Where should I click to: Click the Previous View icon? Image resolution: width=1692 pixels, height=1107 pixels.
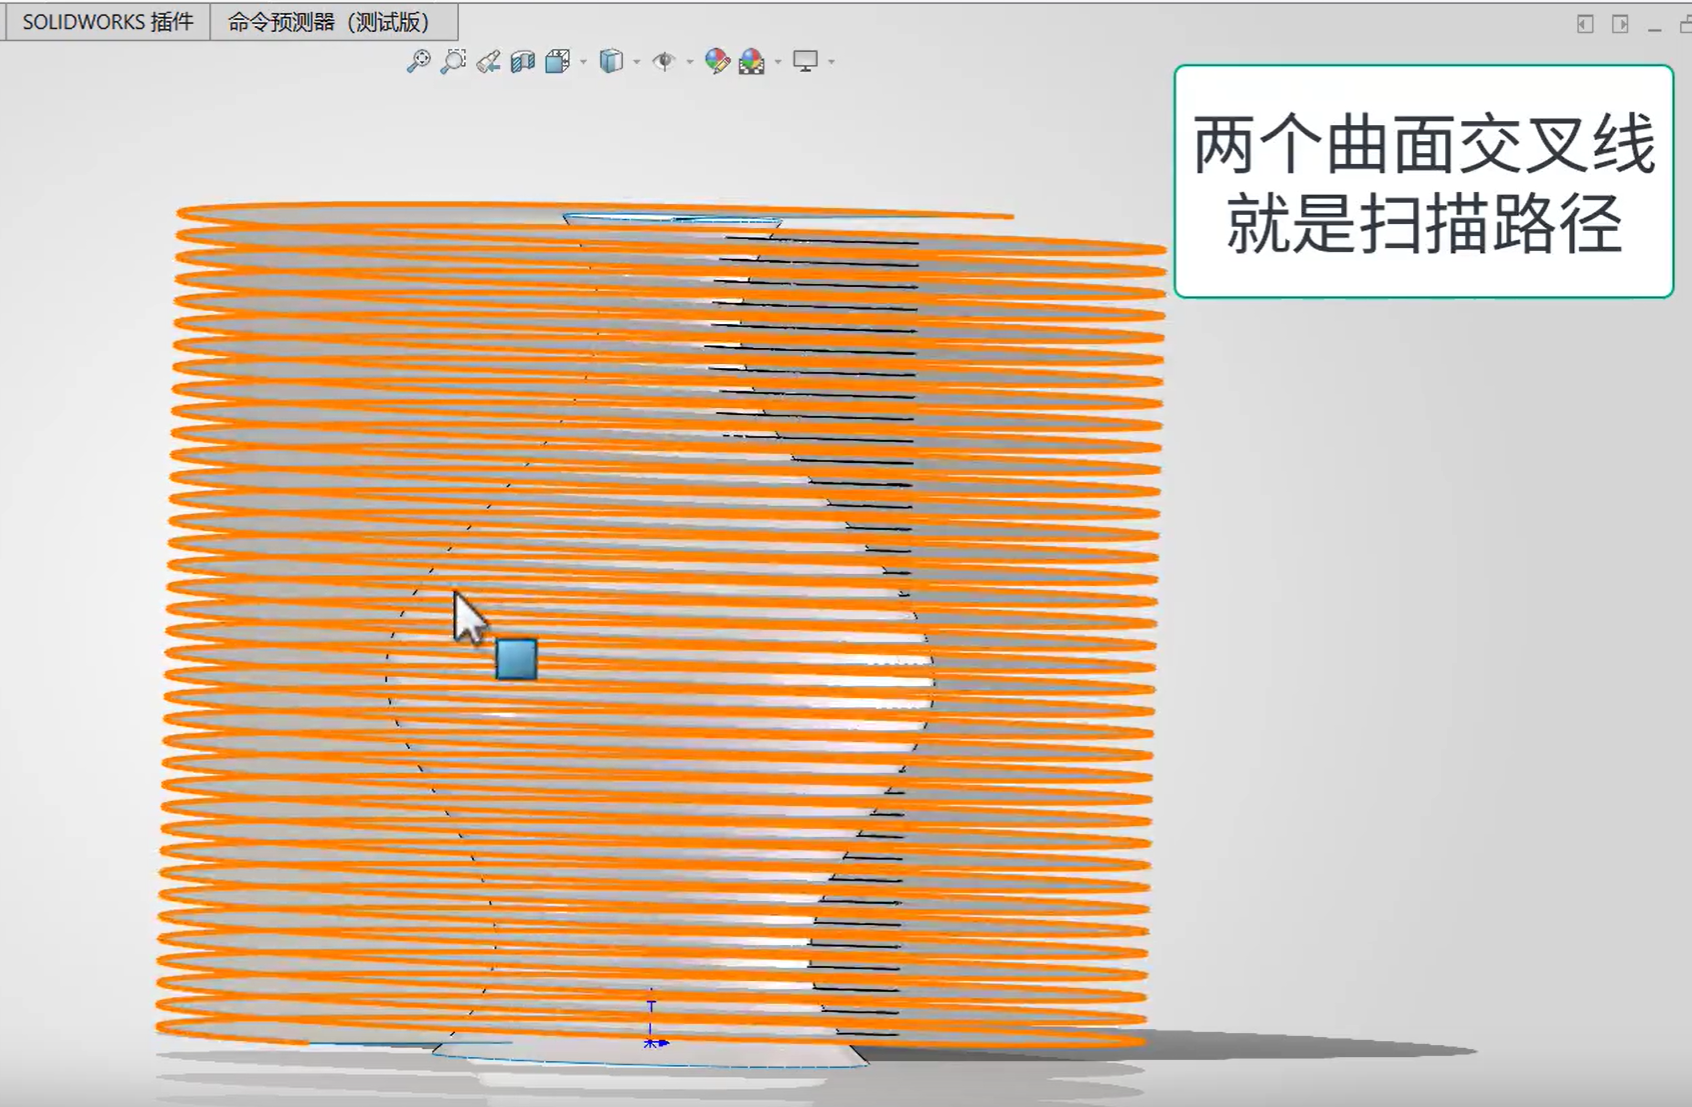pos(488,62)
